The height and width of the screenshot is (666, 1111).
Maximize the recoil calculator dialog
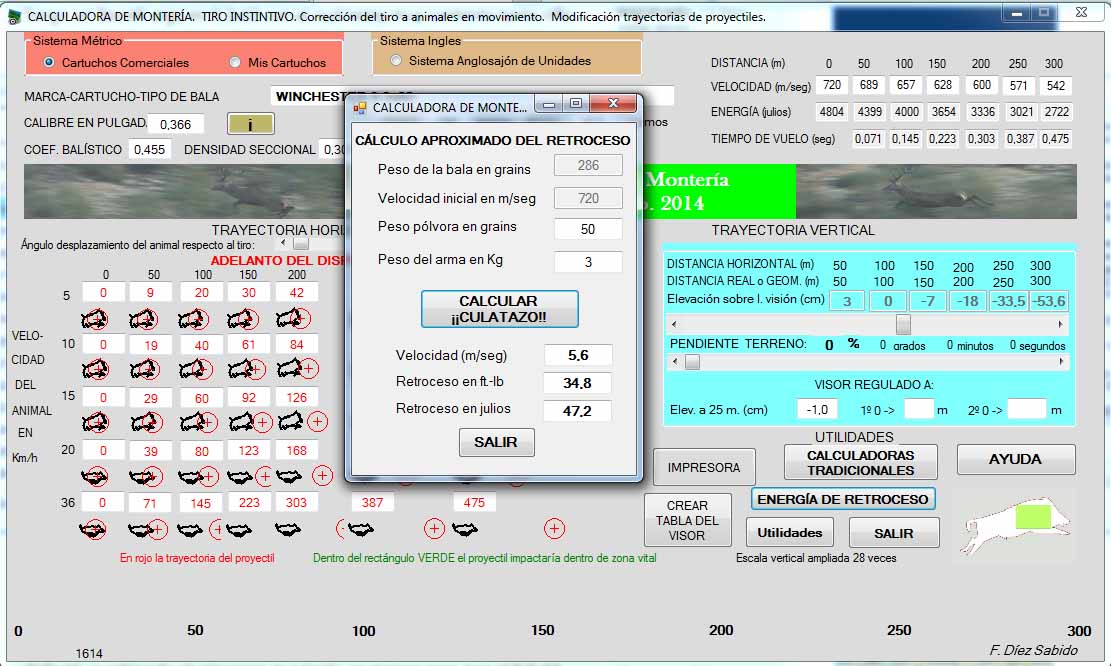tap(575, 104)
